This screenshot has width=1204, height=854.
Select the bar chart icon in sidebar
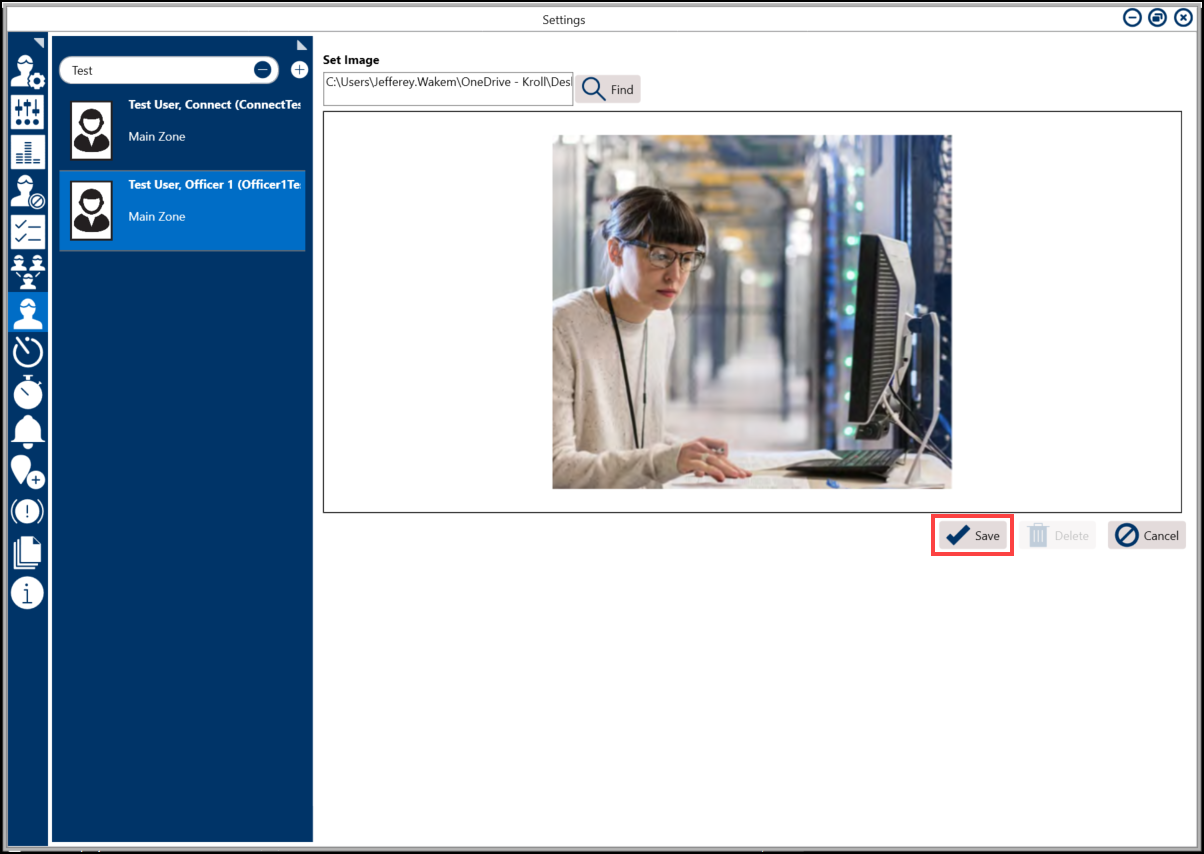pos(27,152)
